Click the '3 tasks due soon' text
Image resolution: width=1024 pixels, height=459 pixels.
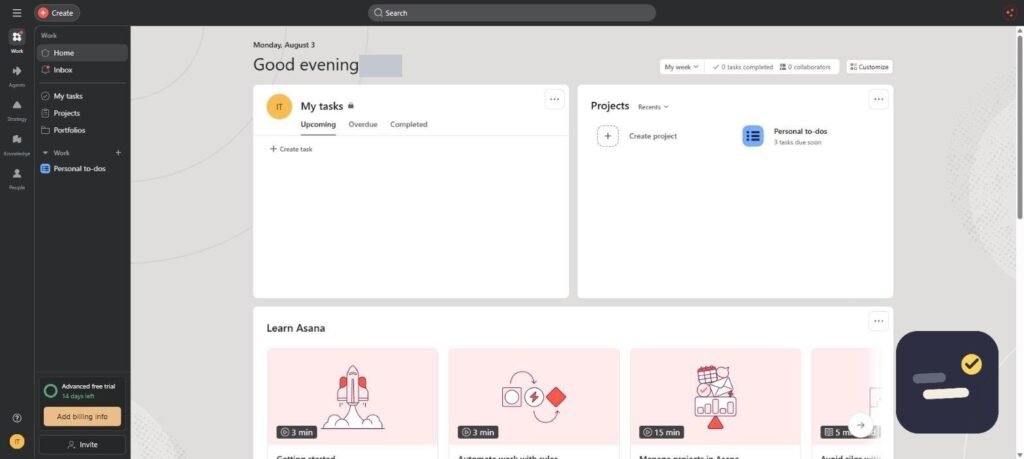(797, 142)
